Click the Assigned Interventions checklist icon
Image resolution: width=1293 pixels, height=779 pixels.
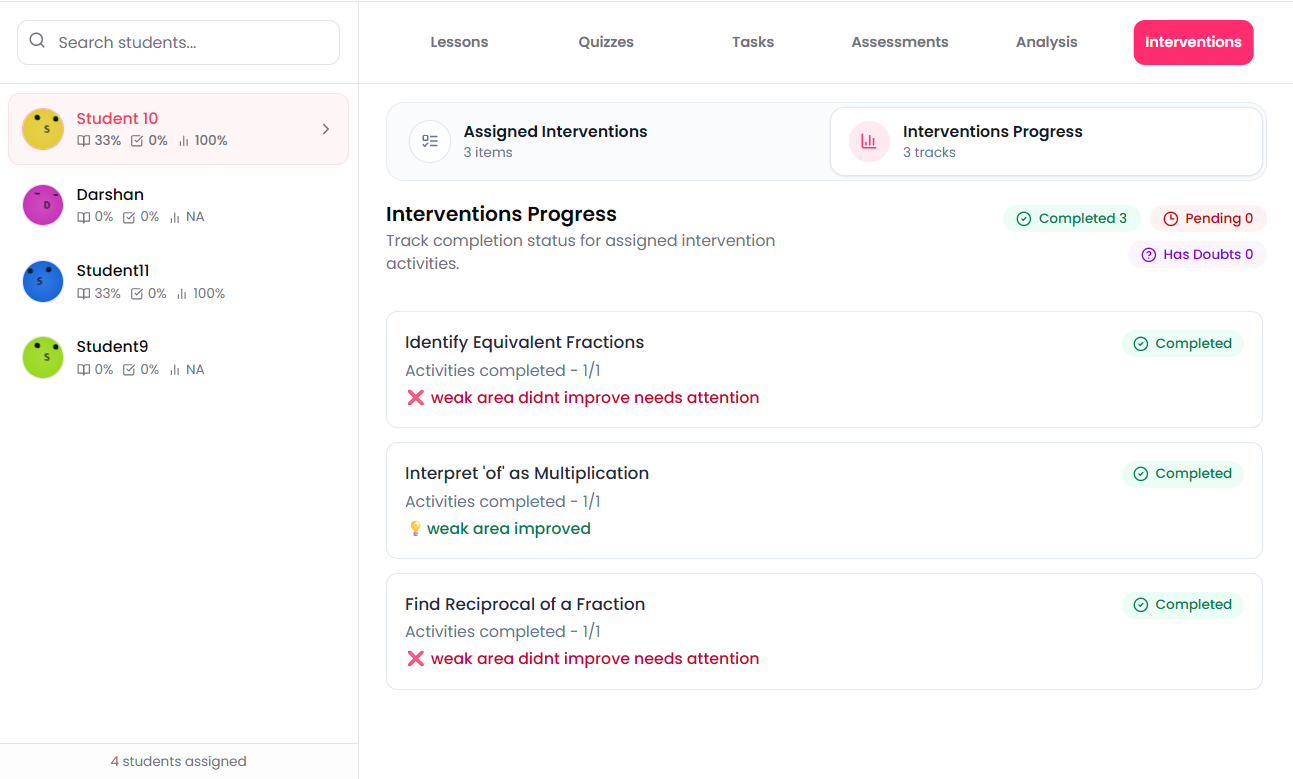coord(430,141)
